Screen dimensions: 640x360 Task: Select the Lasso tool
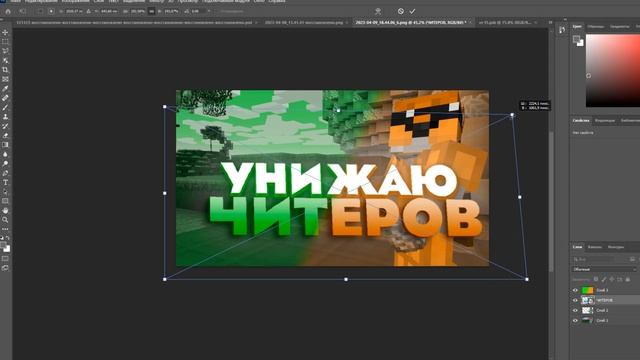[x=5, y=51]
